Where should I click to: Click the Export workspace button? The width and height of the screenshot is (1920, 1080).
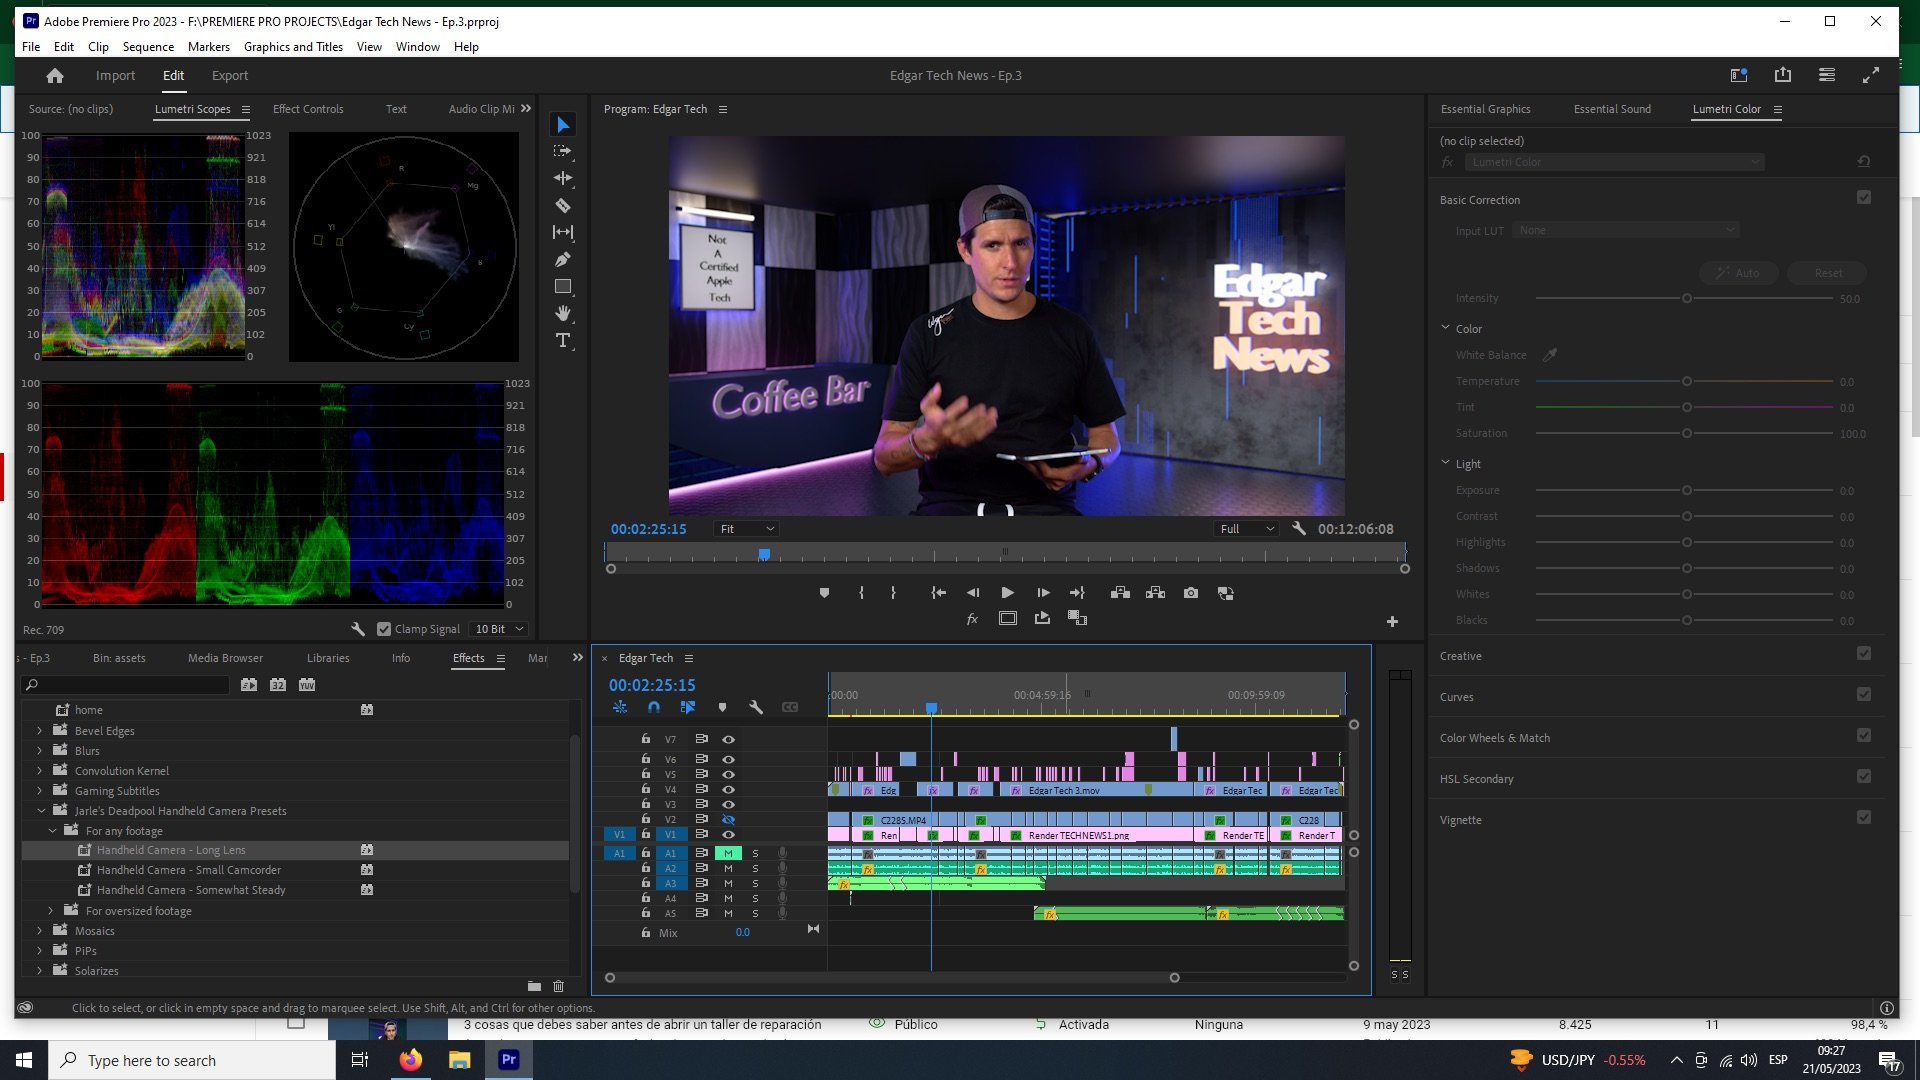point(229,76)
